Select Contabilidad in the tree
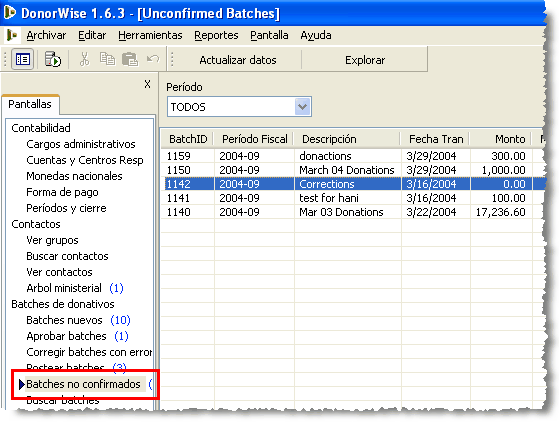The image size is (559, 422). click(41, 128)
